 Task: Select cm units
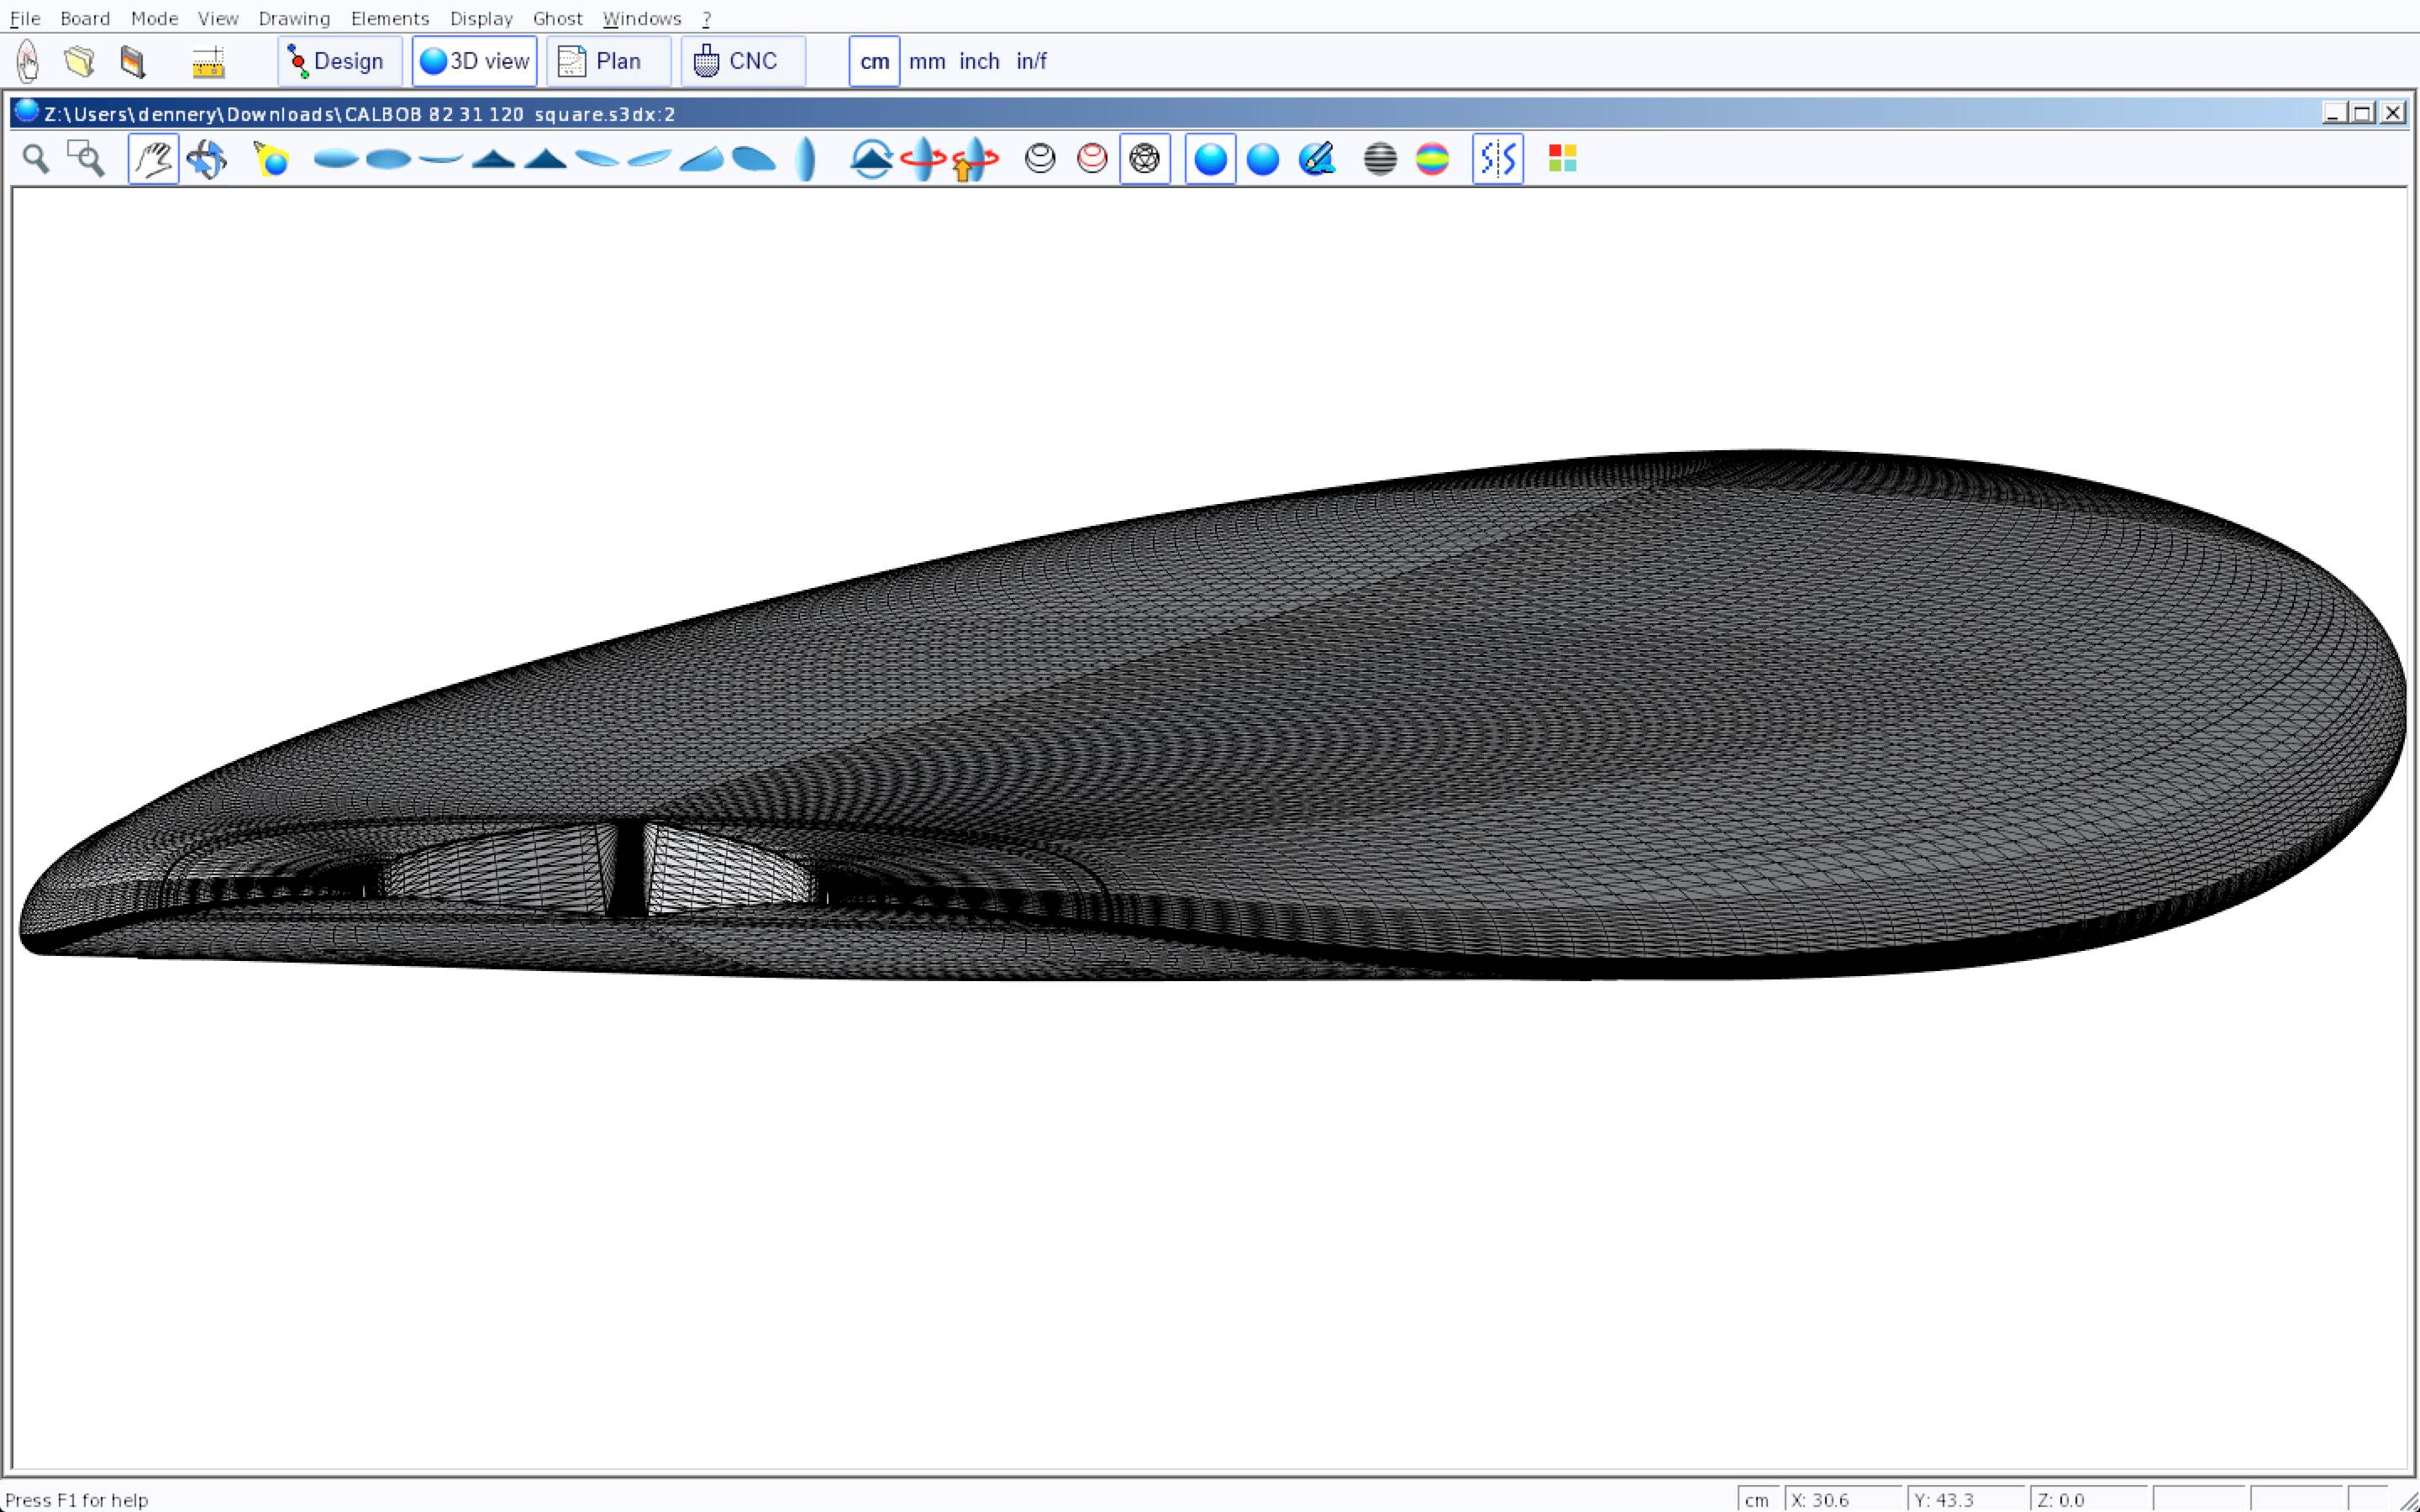(874, 61)
